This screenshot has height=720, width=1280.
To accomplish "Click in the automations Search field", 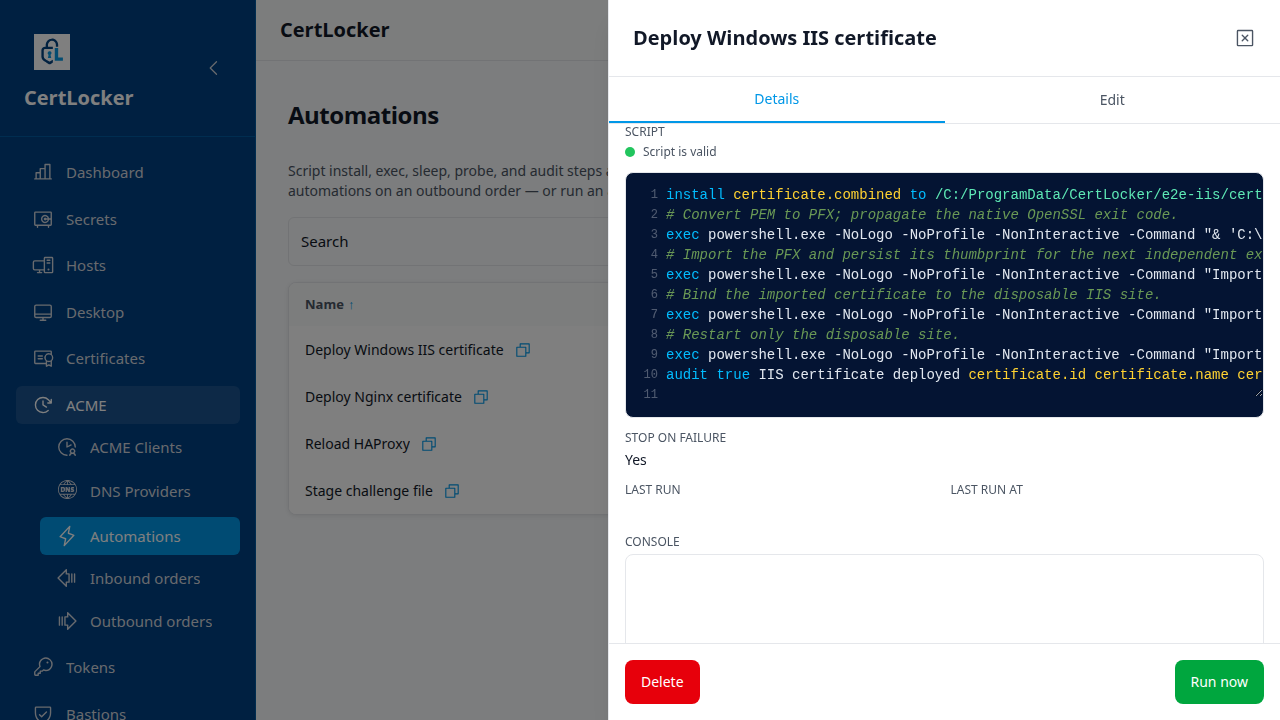I will tap(448, 241).
